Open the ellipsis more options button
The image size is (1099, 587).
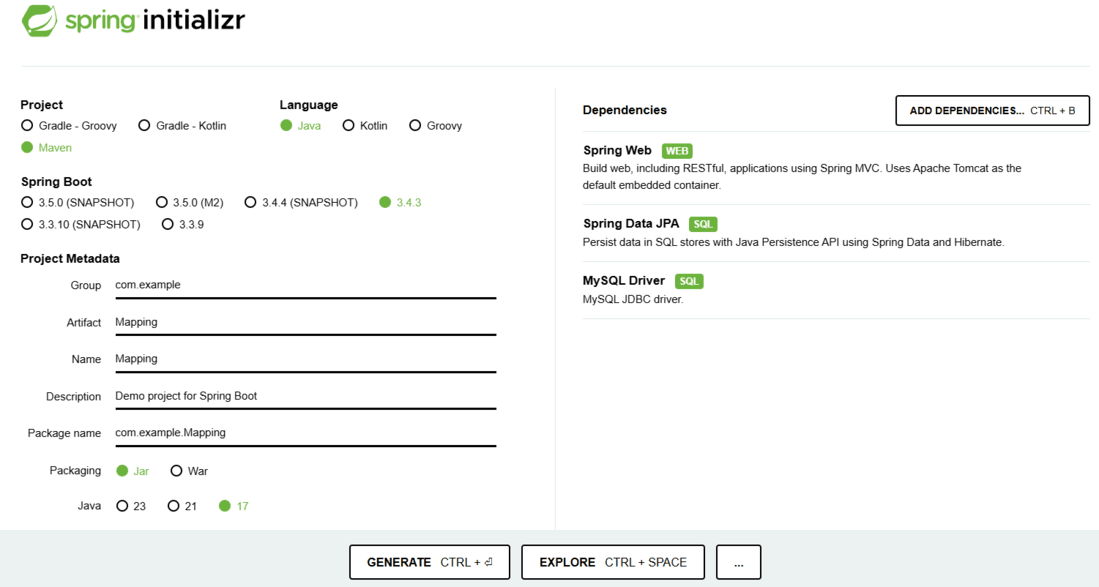point(739,562)
